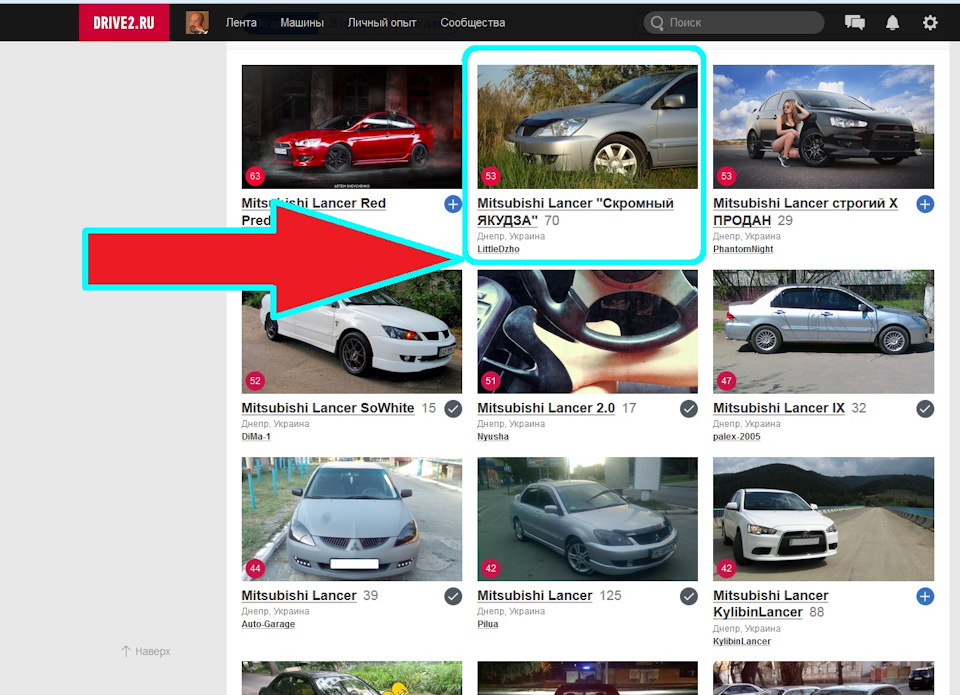Open red Lancer thumbnail rated 63

[351, 127]
